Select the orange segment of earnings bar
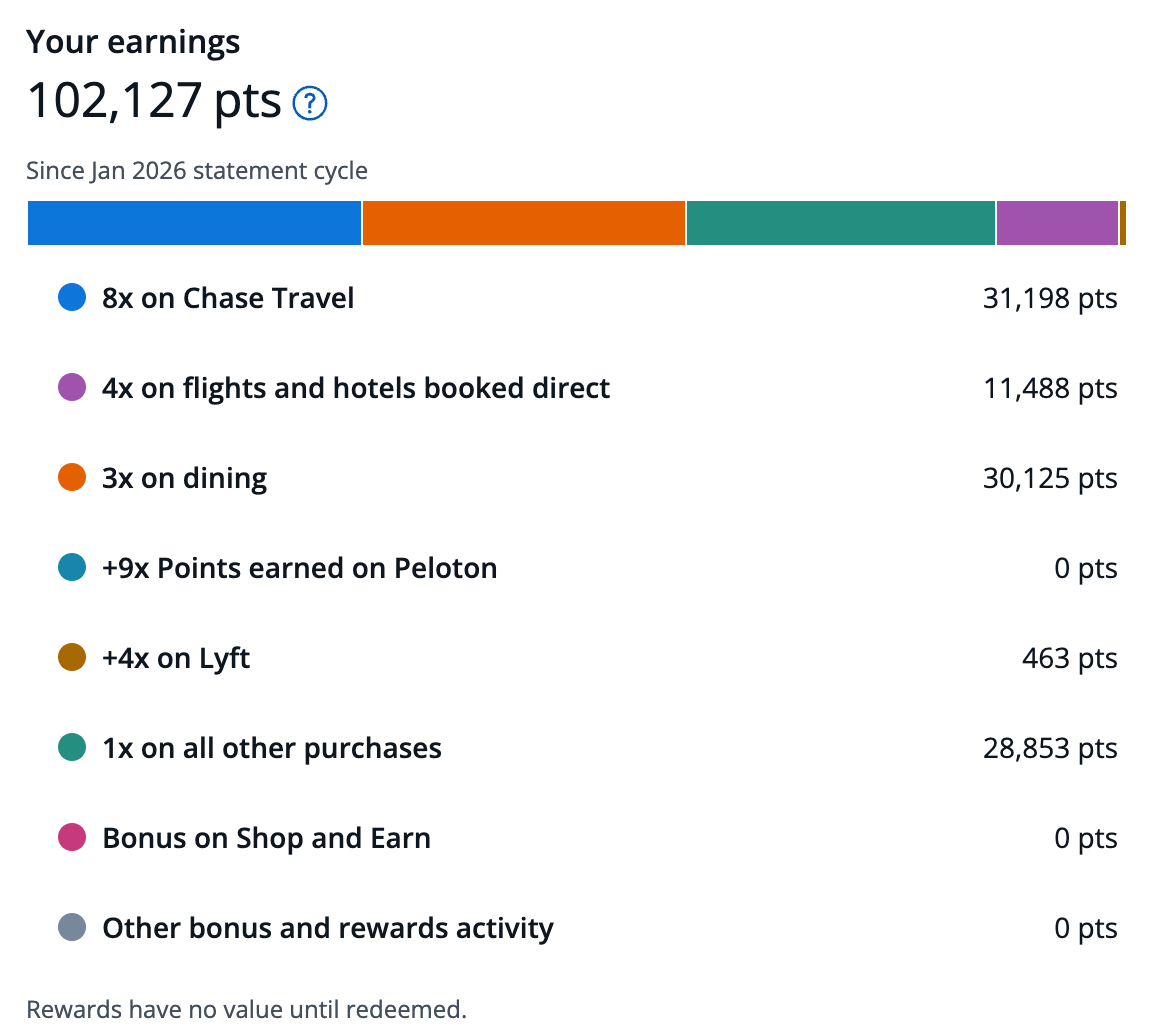 524,223
